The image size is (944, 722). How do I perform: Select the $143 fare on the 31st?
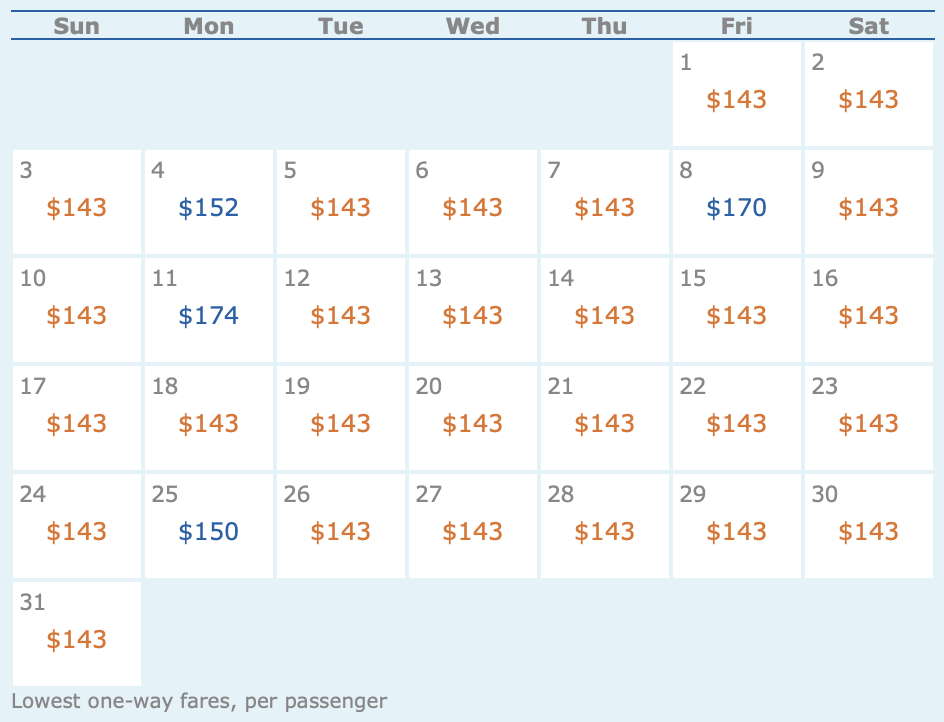(x=77, y=640)
